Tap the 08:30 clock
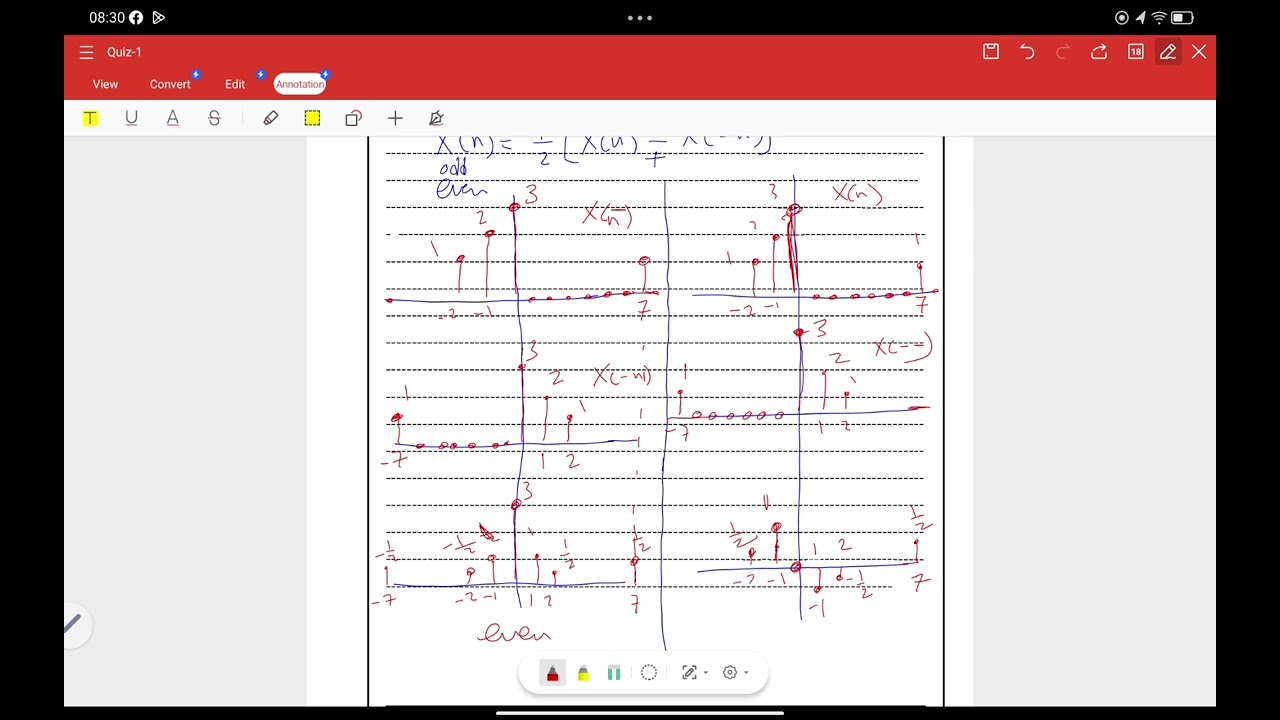The width and height of the screenshot is (1280, 720). [x=106, y=17]
